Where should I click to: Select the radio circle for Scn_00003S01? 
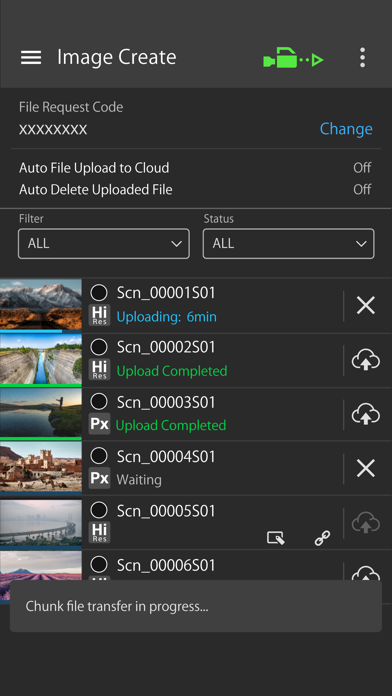pos(99,402)
